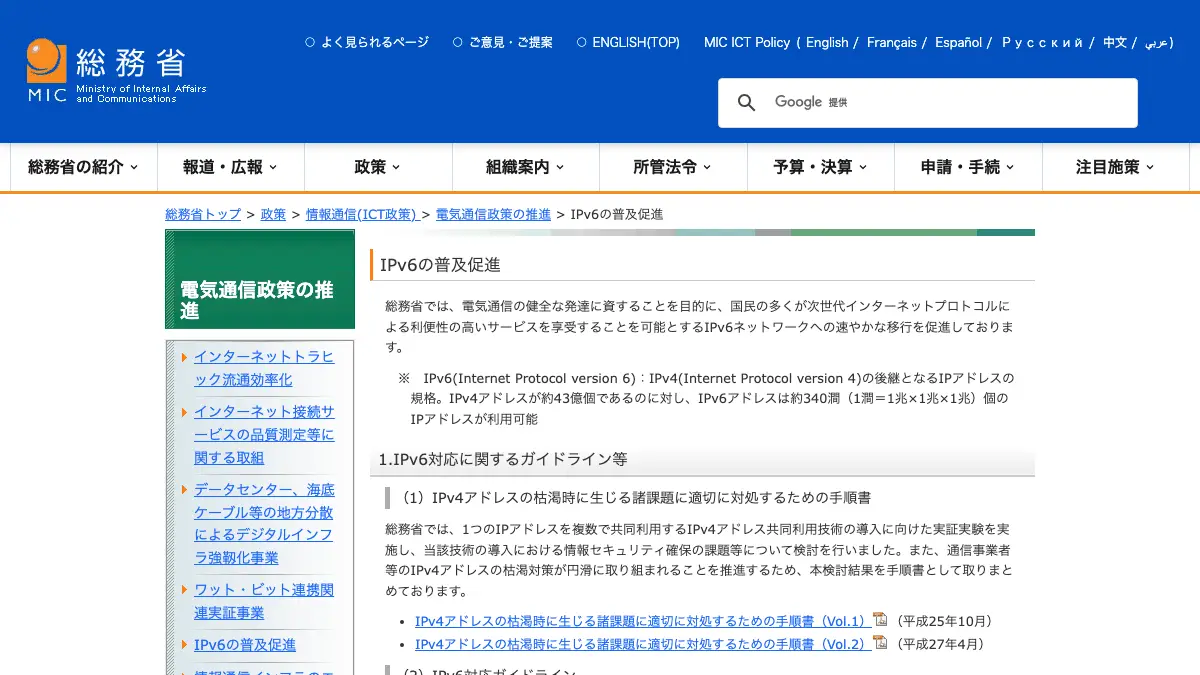This screenshot has height=675, width=1200.
Task: Click IPv6の普及促進 page heading
Action: pos(440,265)
